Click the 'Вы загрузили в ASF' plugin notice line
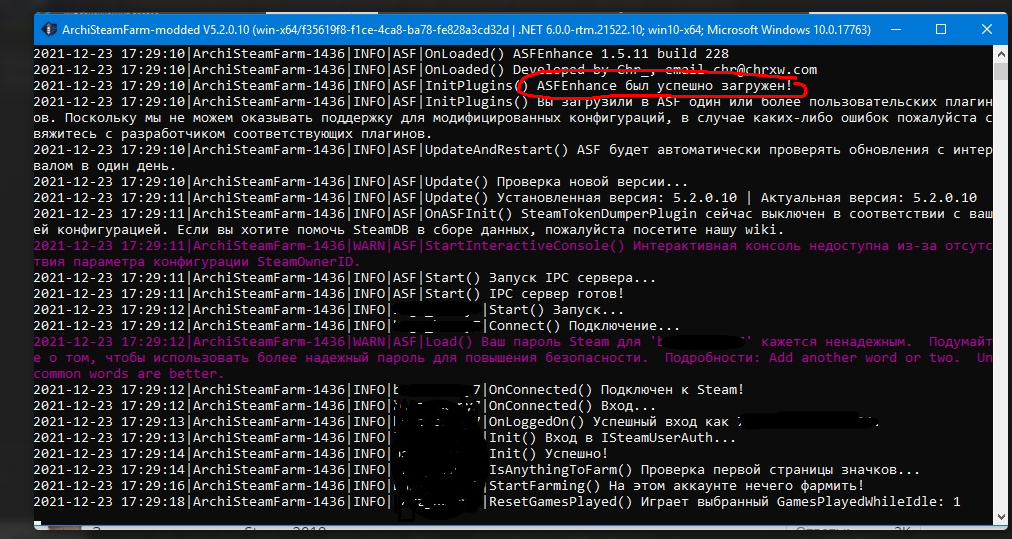 coord(513,102)
